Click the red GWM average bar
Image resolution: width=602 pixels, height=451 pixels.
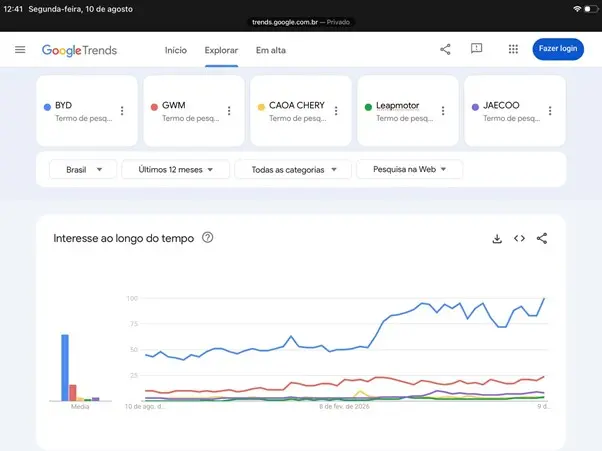[73, 393]
